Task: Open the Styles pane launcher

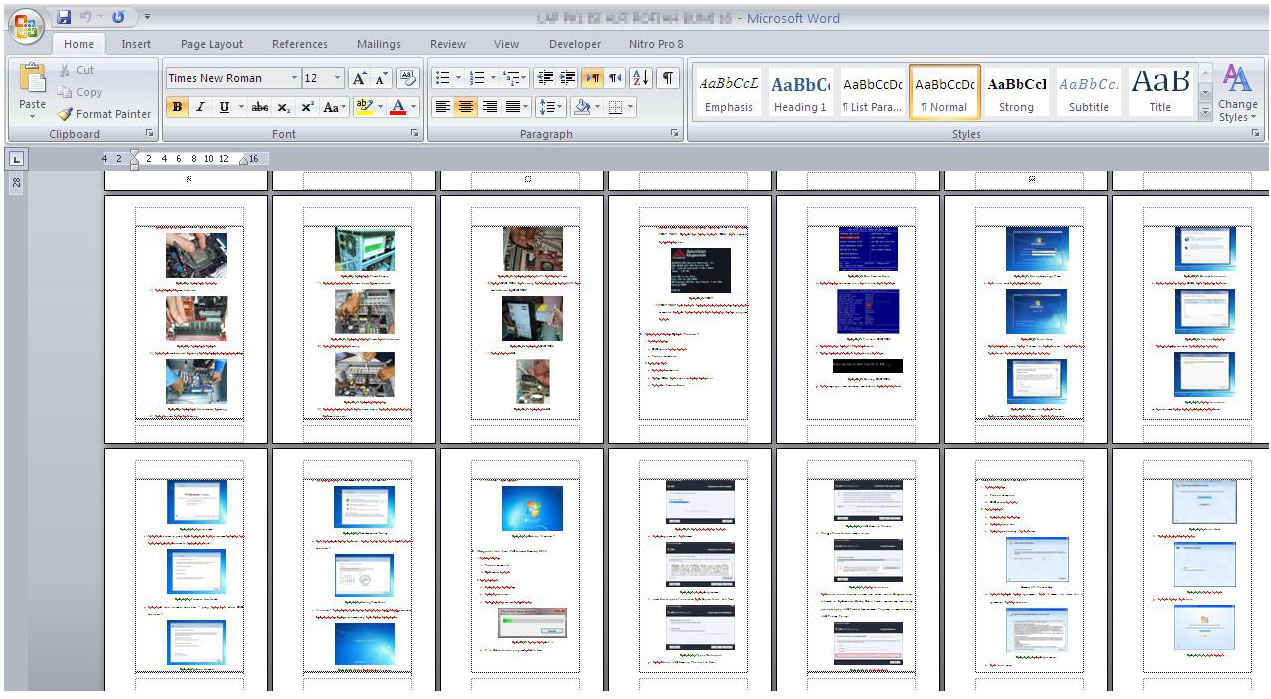Action: pyautogui.click(x=1256, y=134)
